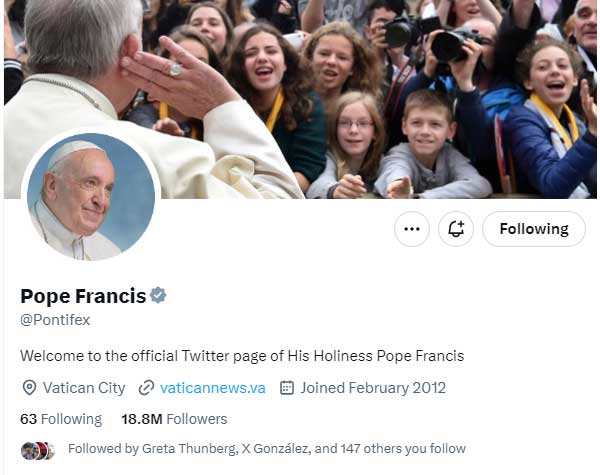Image resolution: width=600 pixels, height=475 pixels.
Task: Open the 18.8M Followers list
Action: (174, 419)
